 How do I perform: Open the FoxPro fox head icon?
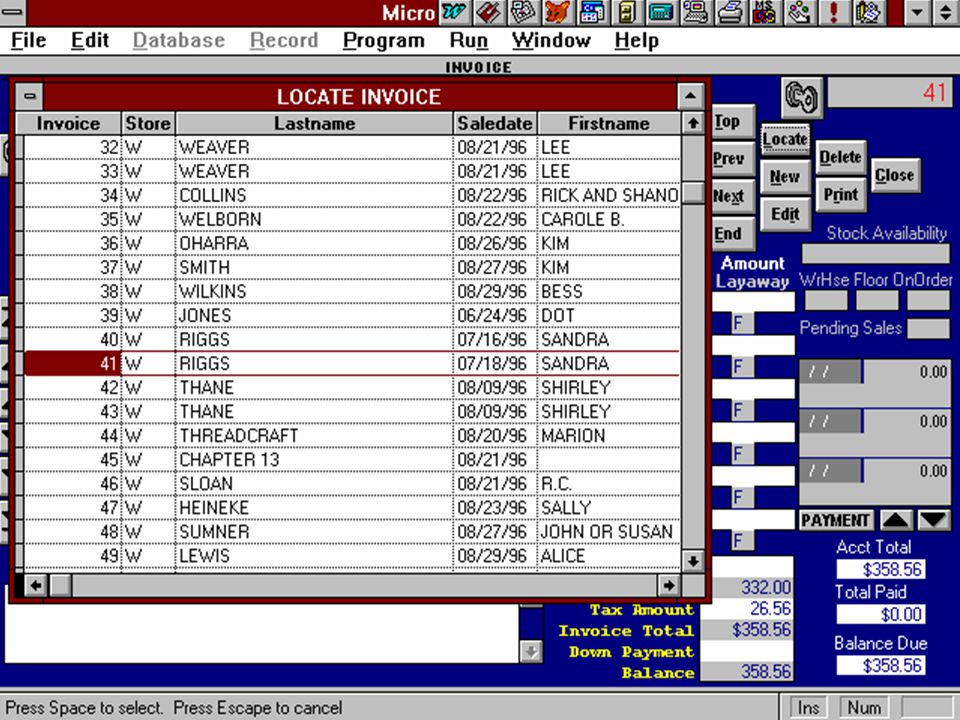pyautogui.click(x=557, y=12)
